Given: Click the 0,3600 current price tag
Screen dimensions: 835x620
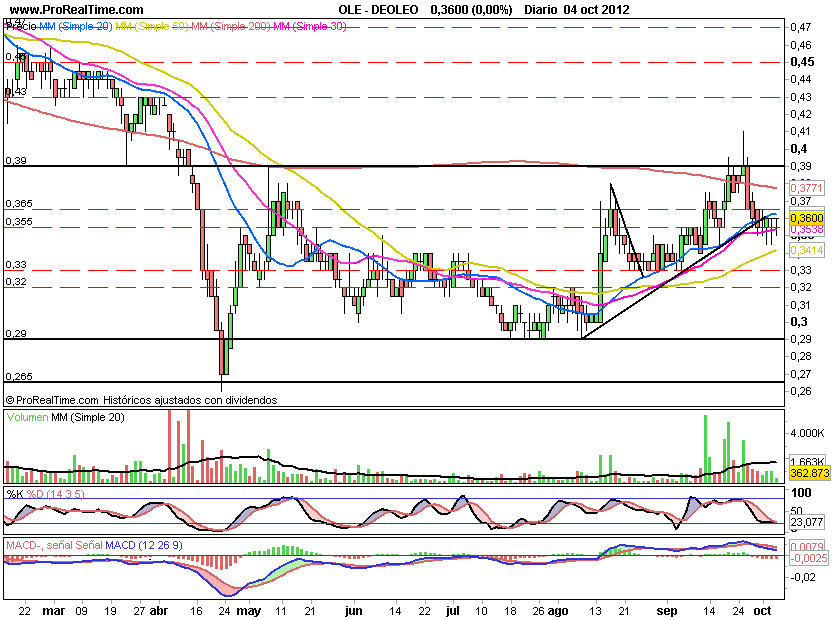Looking at the screenshot, I should 805,217.
